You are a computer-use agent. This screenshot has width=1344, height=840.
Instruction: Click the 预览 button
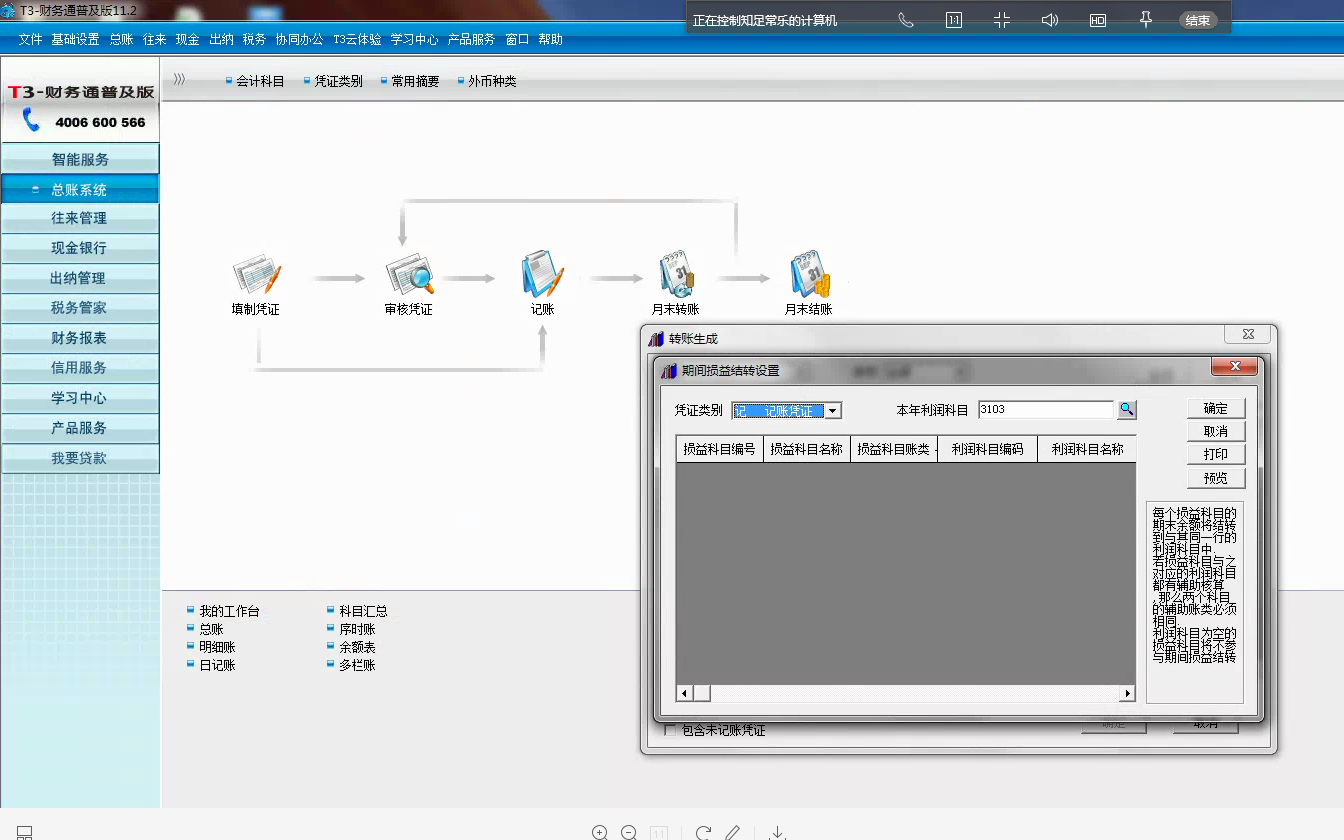(x=1216, y=478)
